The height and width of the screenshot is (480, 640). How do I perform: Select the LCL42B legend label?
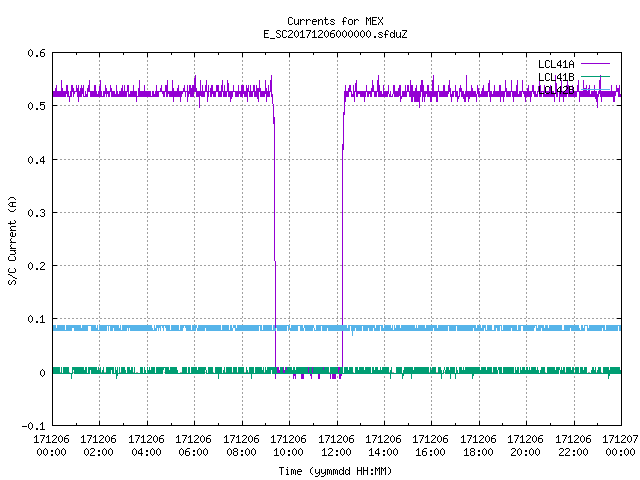point(556,90)
